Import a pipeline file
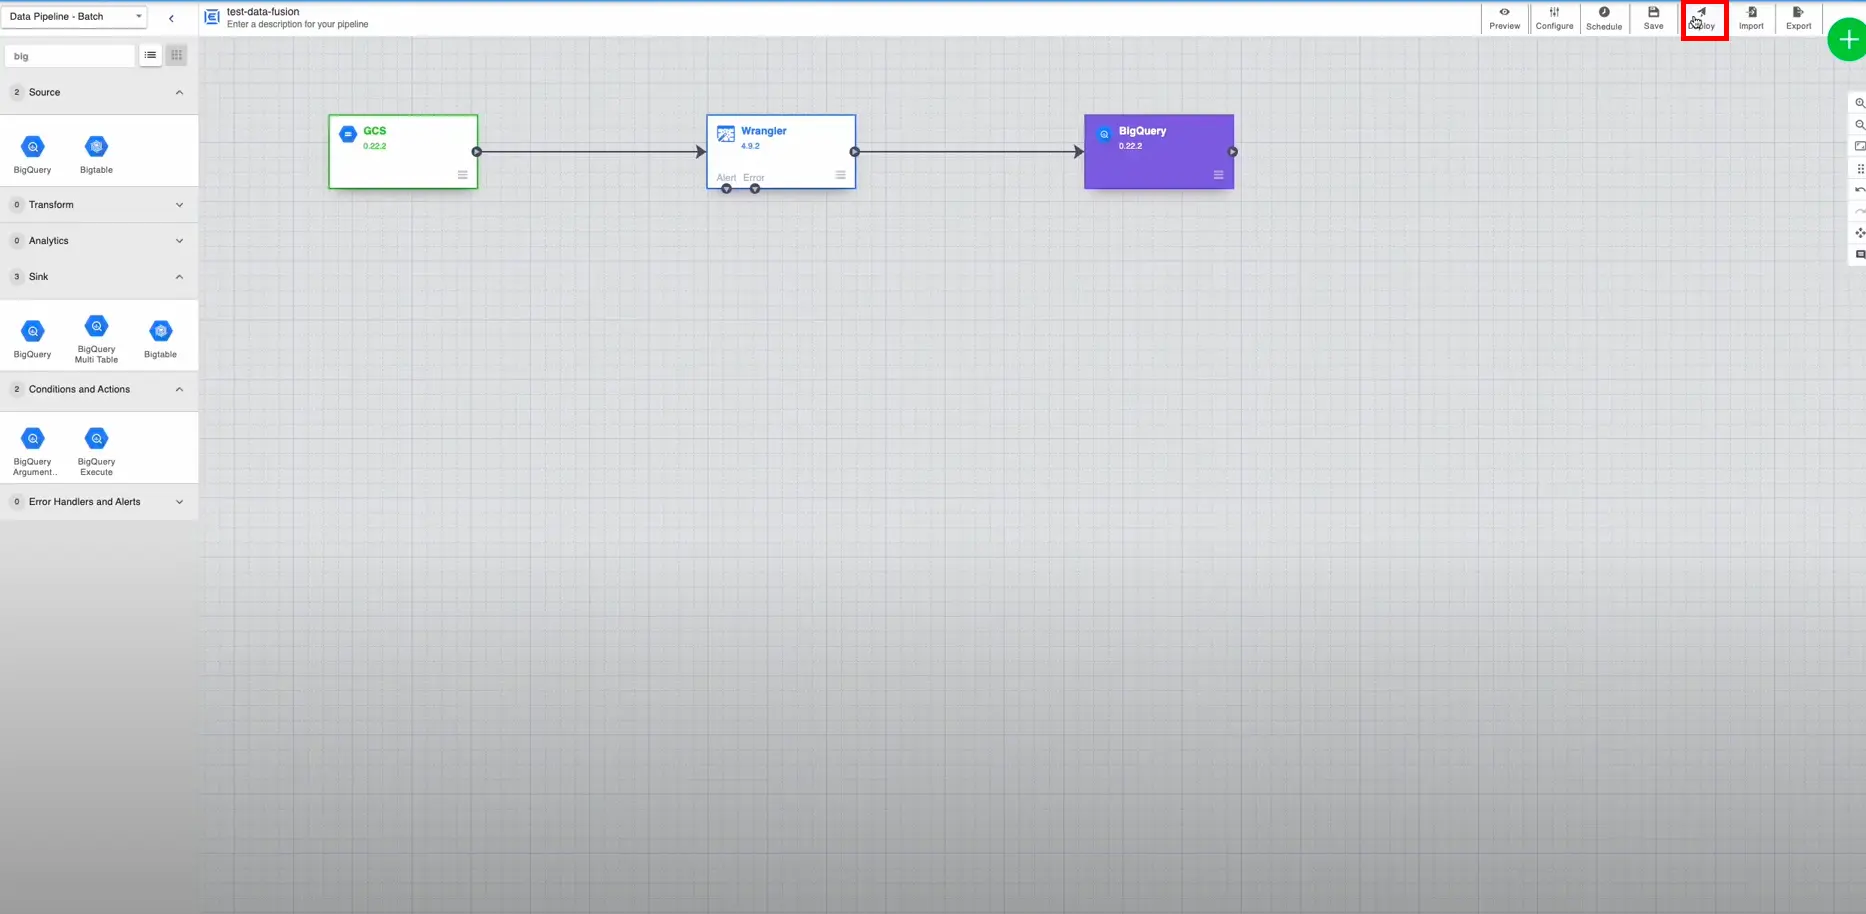Image resolution: width=1866 pixels, height=914 pixels. pyautogui.click(x=1751, y=18)
